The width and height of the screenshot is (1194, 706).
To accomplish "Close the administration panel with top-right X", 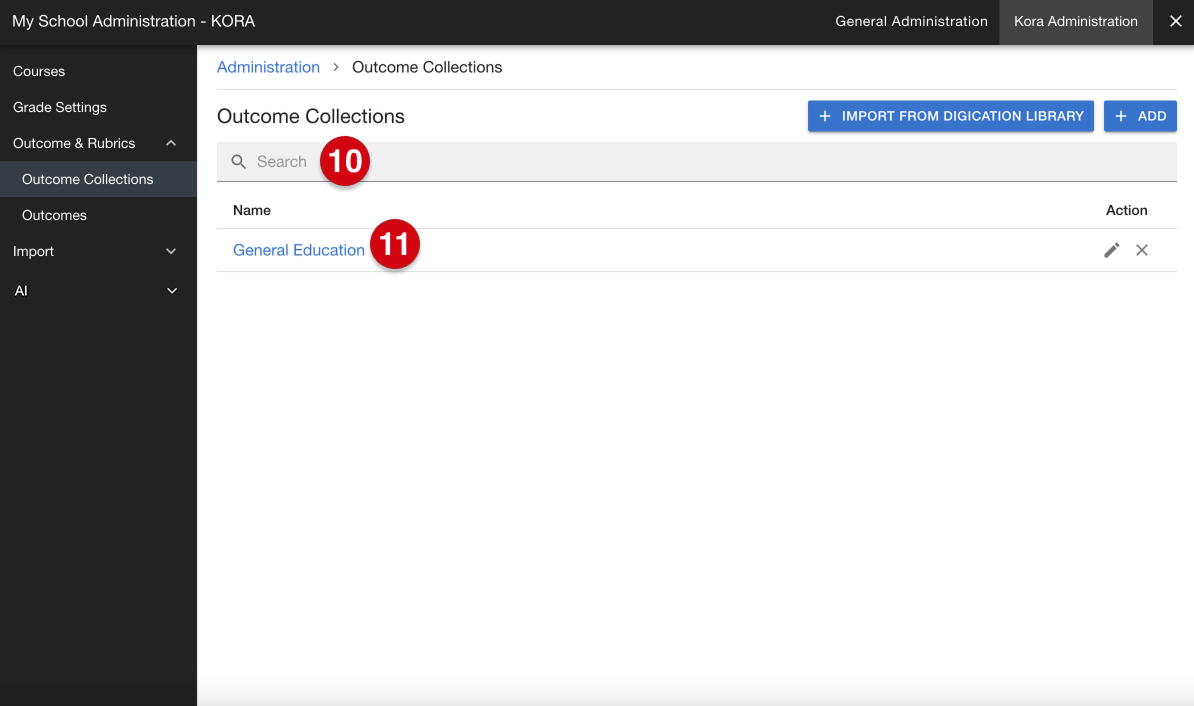I will (1175, 21).
